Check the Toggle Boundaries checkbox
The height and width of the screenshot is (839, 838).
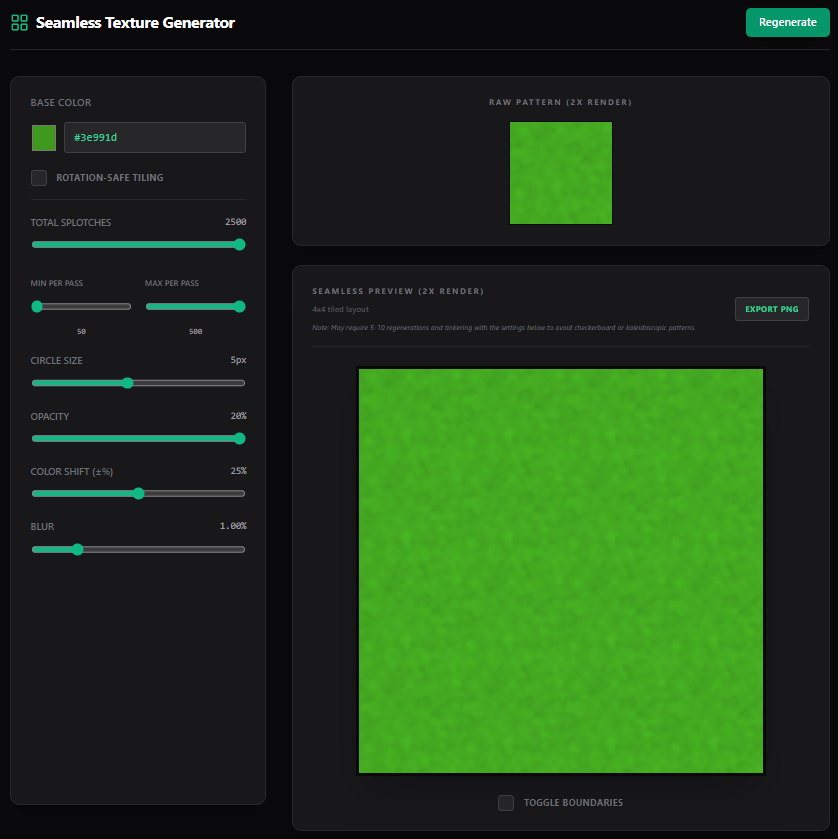pos(506,803)
